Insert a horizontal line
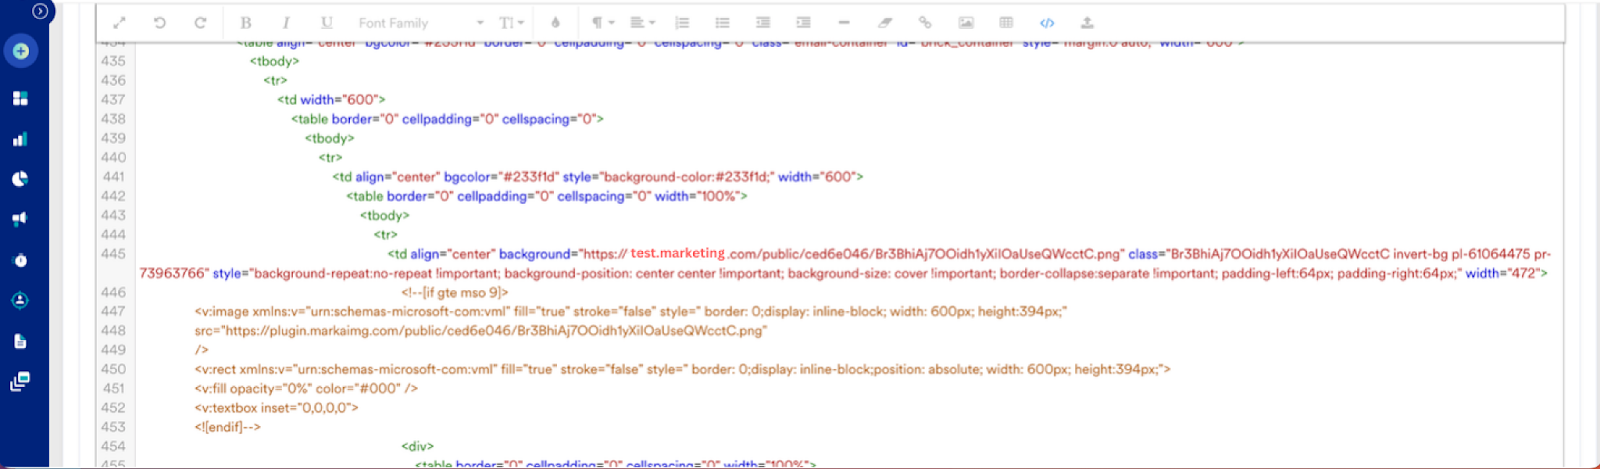1600x469 pixels. pos(844,22)
